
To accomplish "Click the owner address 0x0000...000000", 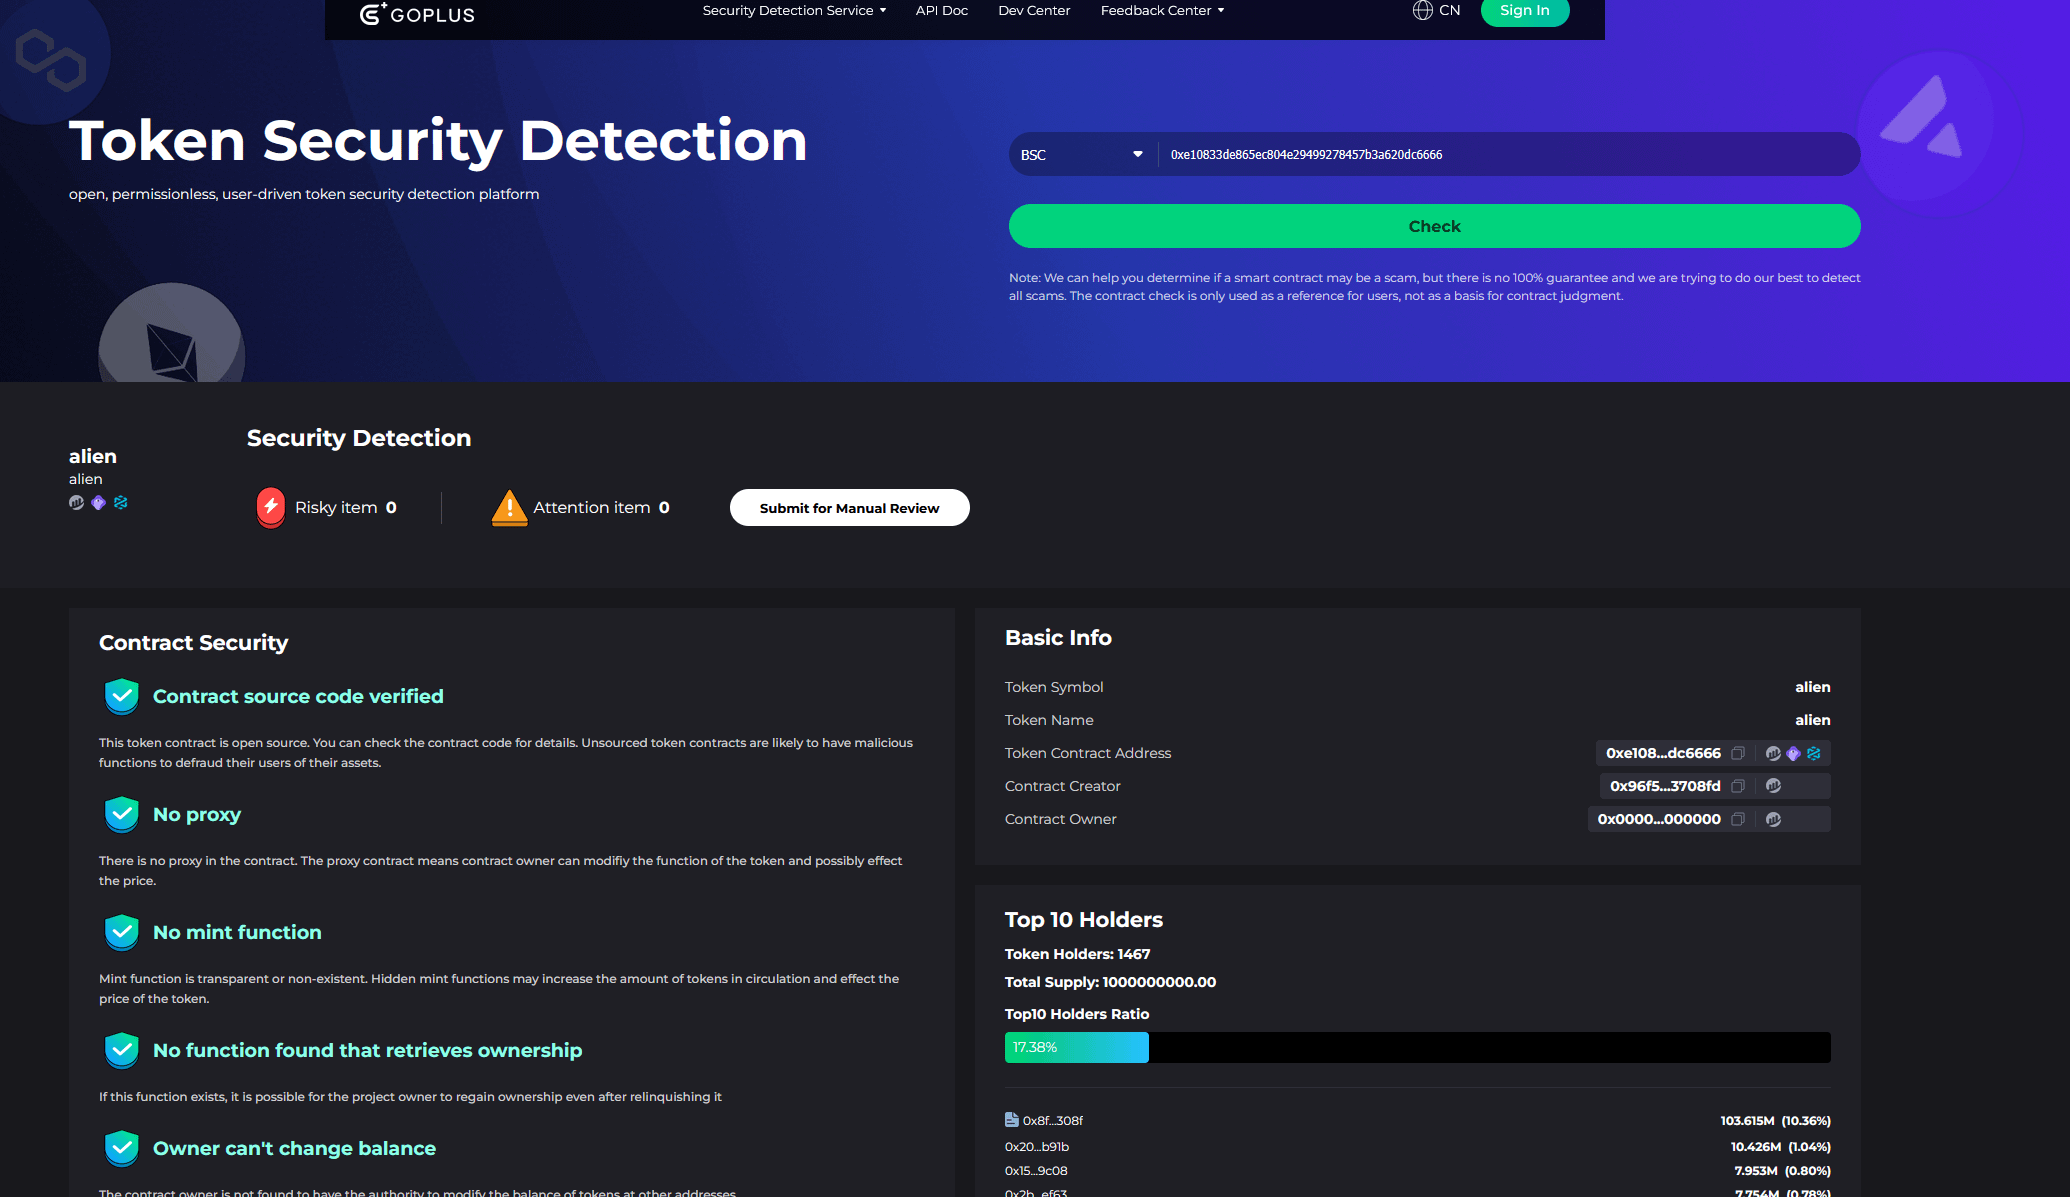I will coord(1659,819).
